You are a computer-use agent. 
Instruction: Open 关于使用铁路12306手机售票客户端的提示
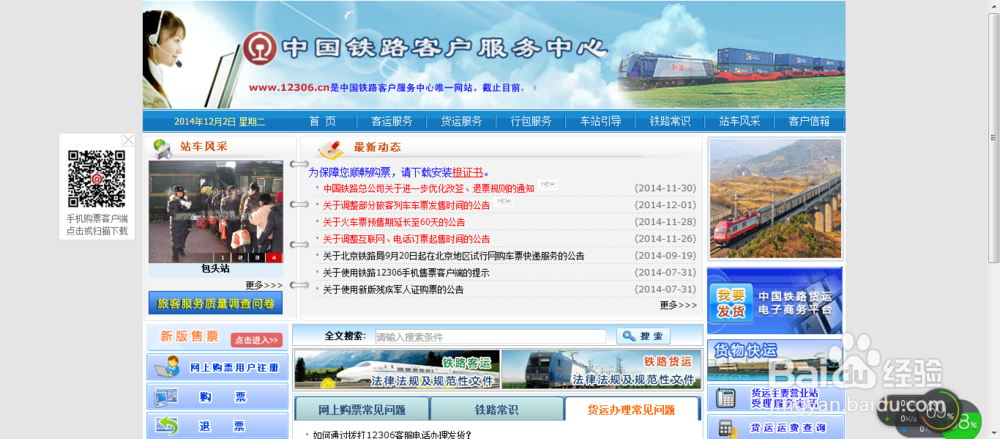click(406, 272)
